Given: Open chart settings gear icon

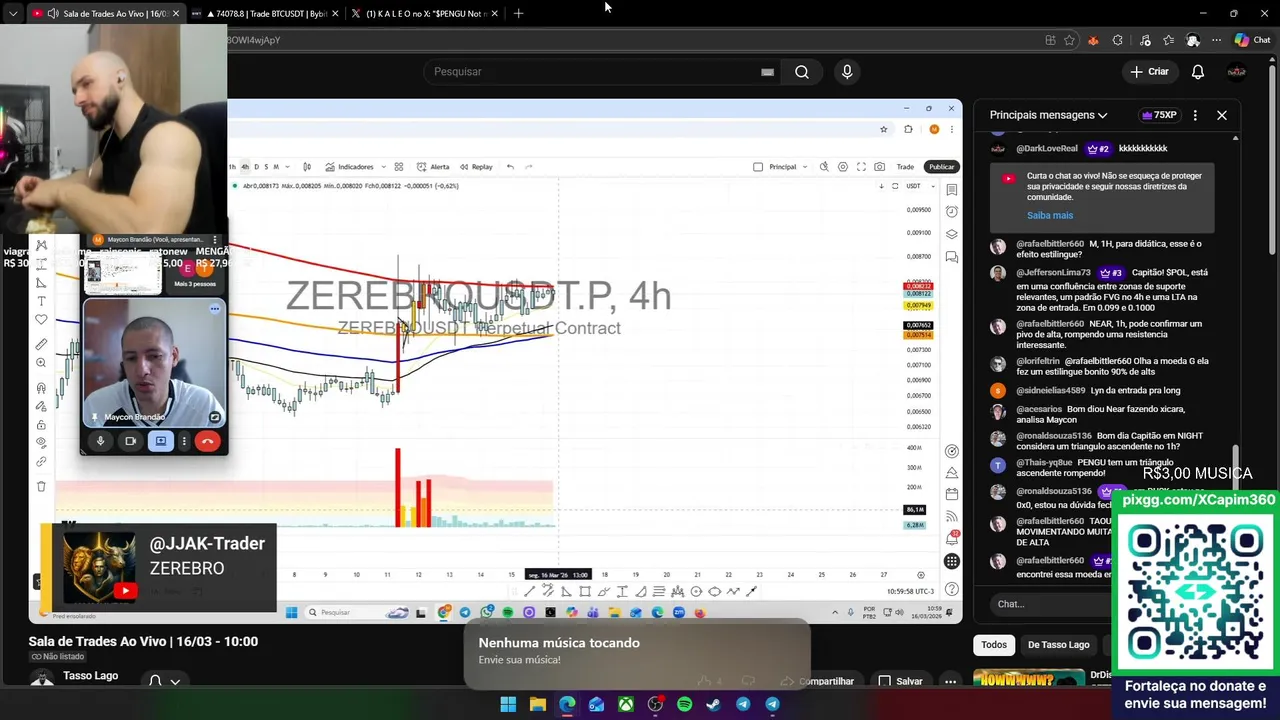Looking at the screenshot, I should point(843,167).
